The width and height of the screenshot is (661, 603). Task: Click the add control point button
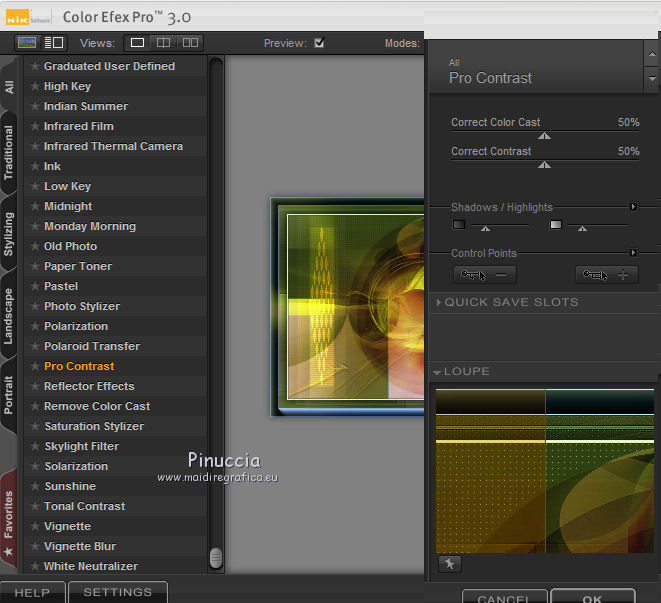[x=607, y=275]
